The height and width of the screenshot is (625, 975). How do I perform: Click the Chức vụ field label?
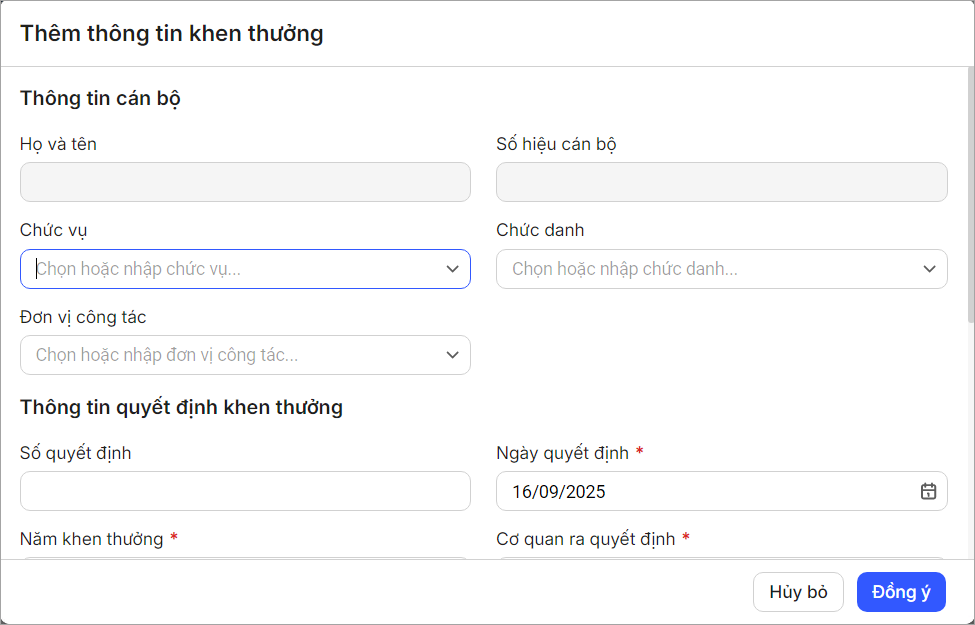click(x=54, y=231)
